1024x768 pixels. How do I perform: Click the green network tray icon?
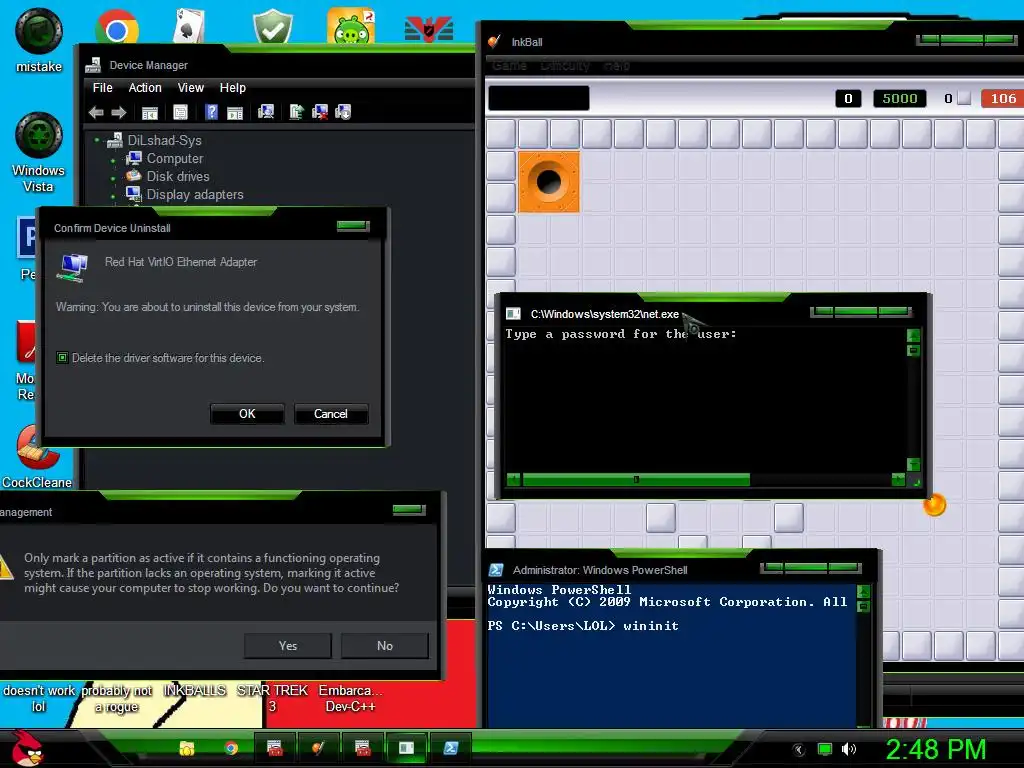click(x=825, y=749)
